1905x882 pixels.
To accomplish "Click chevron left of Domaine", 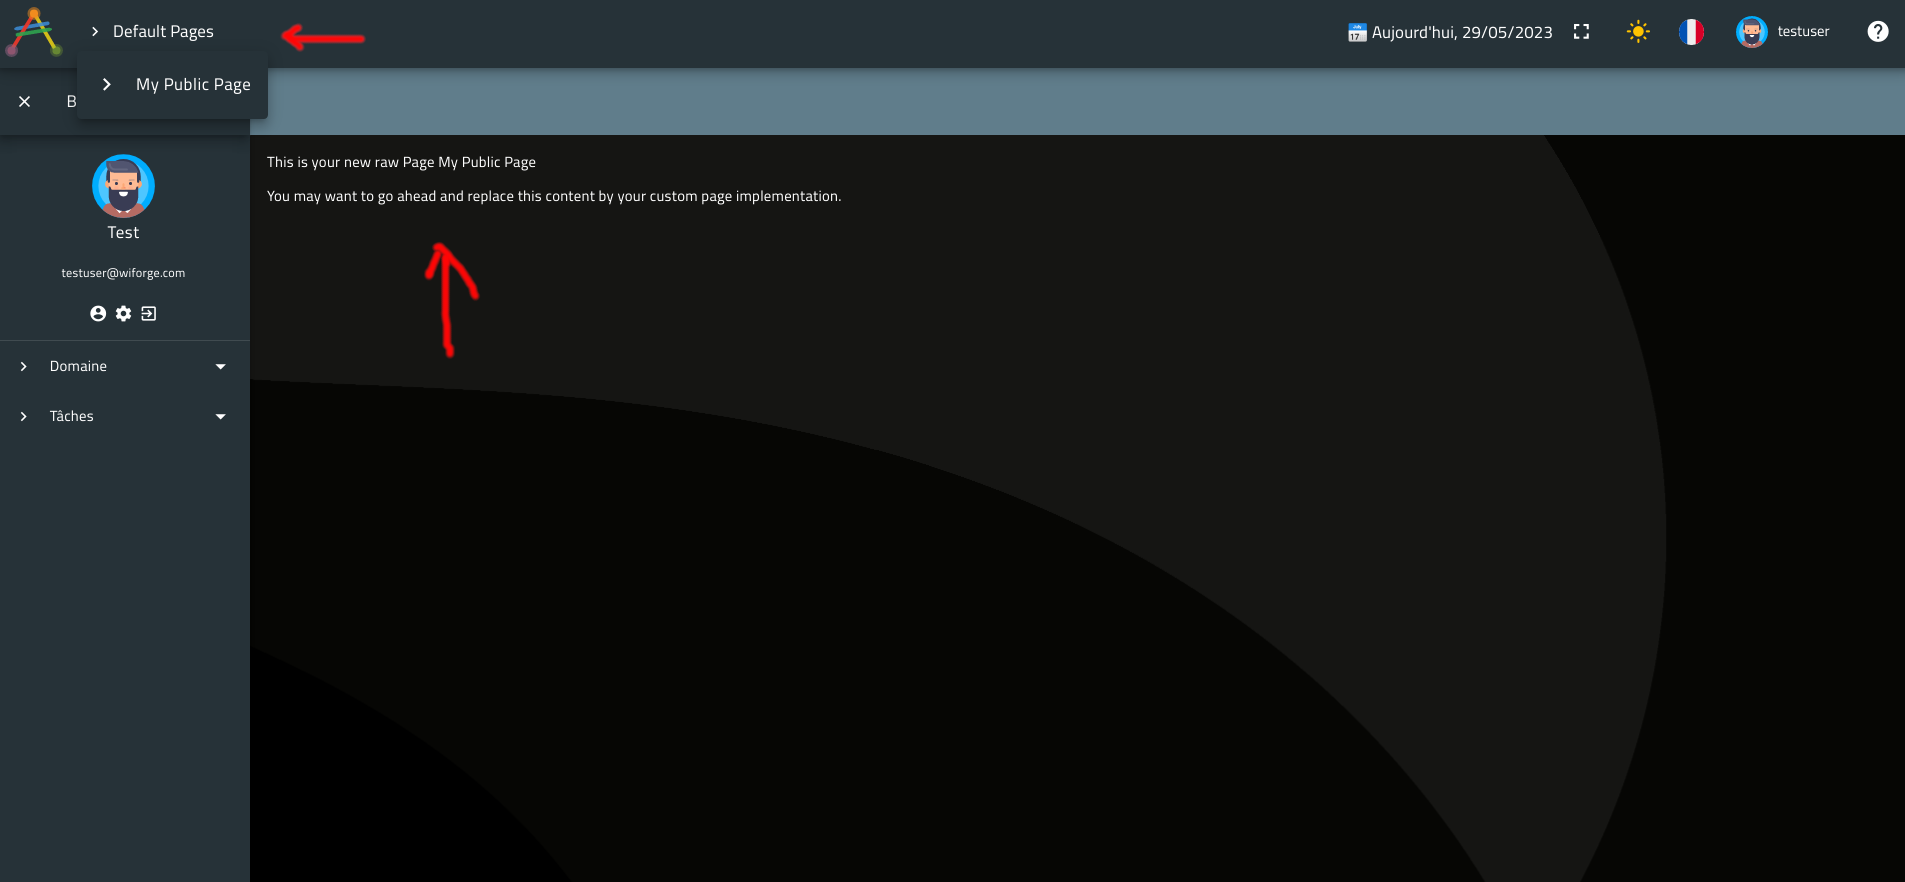I will tap(23, 367).
